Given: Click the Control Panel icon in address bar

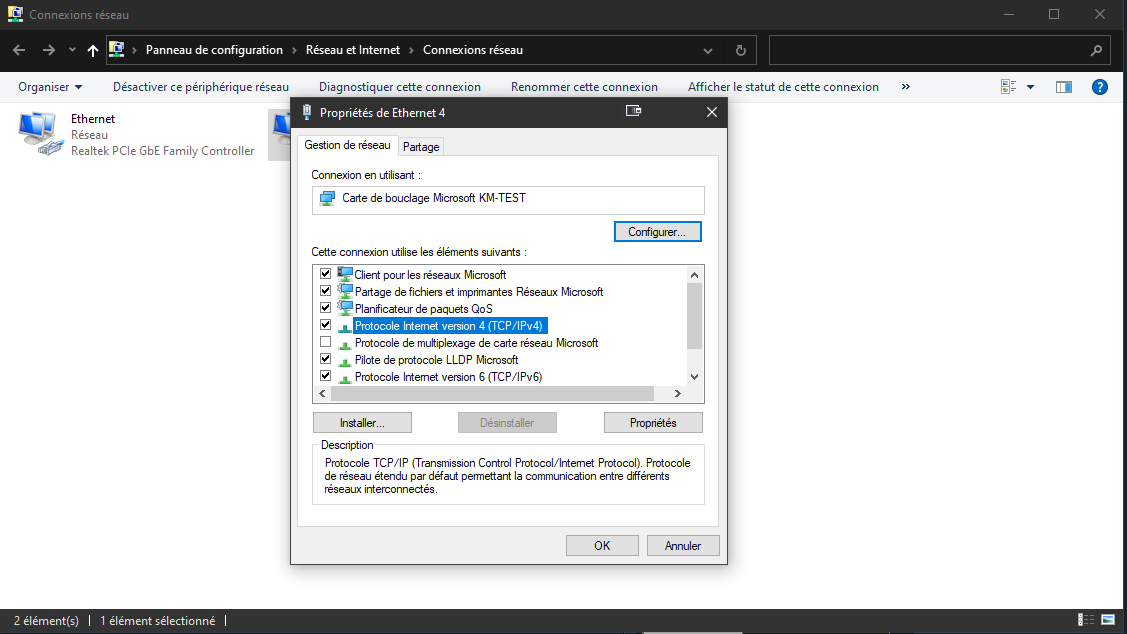Looking at the screenshot, I should [x=116, y=50].
